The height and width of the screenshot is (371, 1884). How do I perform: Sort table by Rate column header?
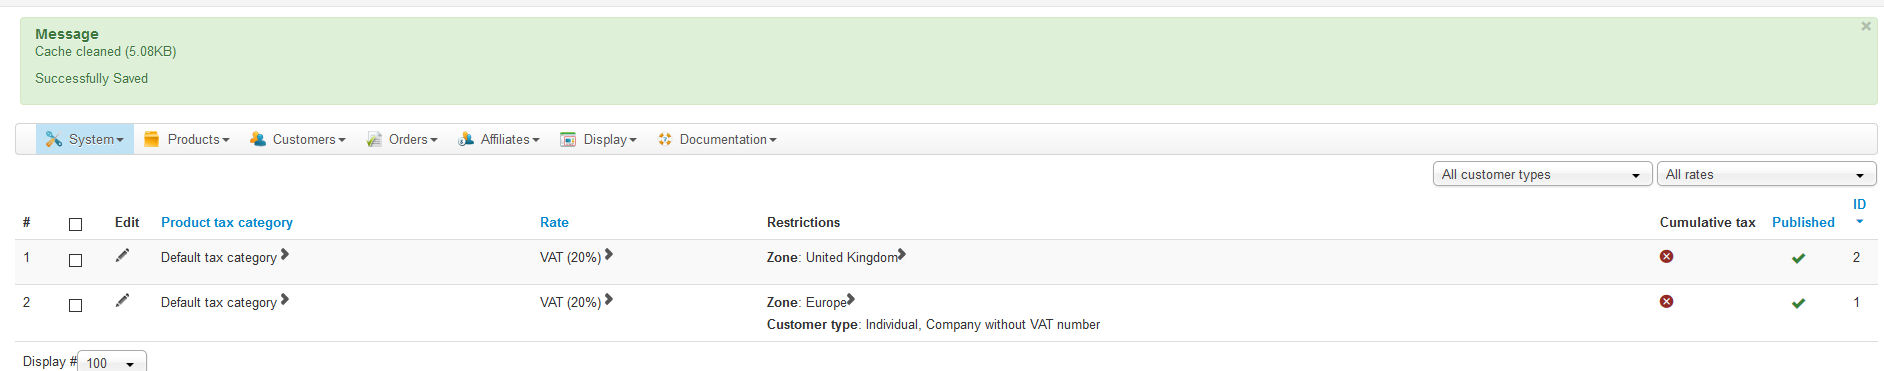pyautogui.click(x=554, y=222)
